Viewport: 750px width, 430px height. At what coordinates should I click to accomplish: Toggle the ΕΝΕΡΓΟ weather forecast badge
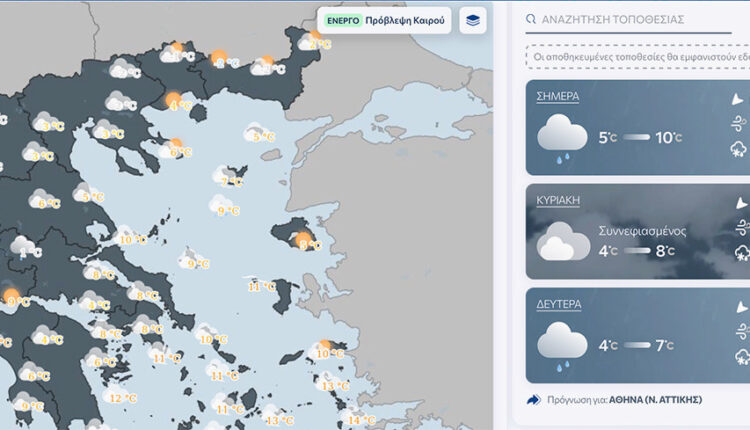343,20
